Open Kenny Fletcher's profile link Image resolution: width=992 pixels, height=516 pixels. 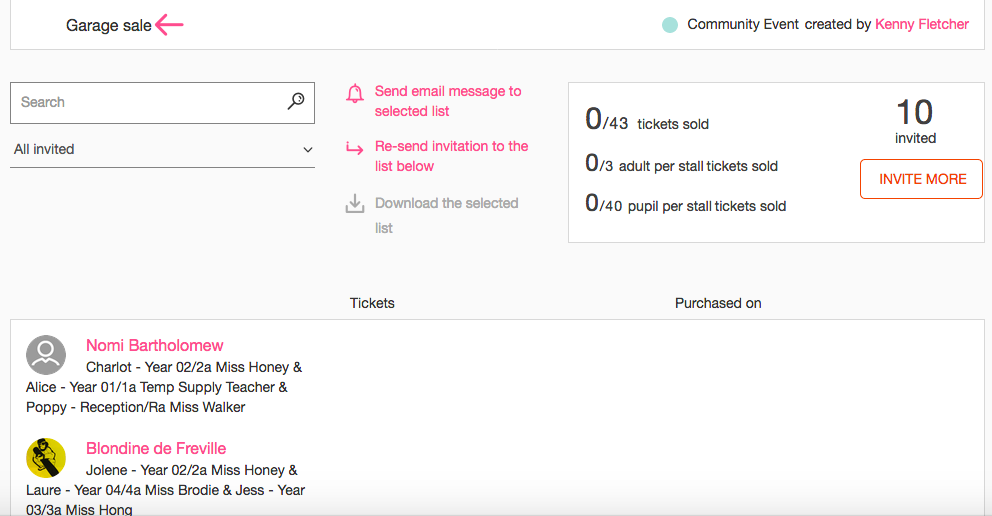tap(922, 25)
